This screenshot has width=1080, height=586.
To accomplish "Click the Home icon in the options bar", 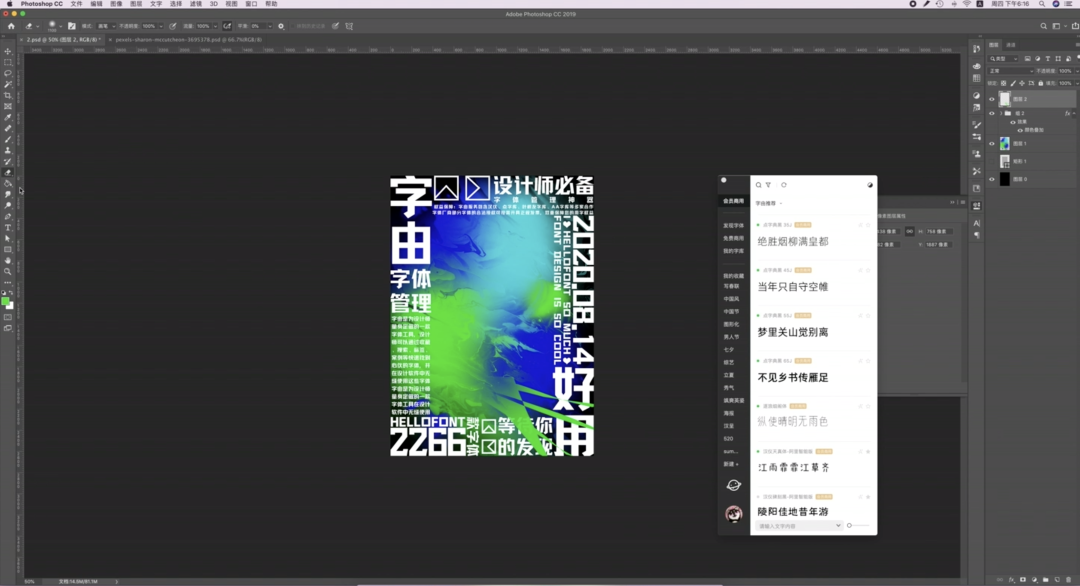I will click(11, 26).
